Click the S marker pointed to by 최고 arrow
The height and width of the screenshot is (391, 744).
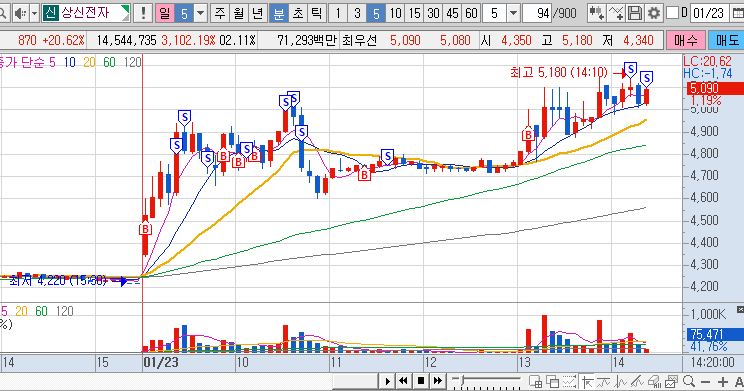(x=630, y=70)
